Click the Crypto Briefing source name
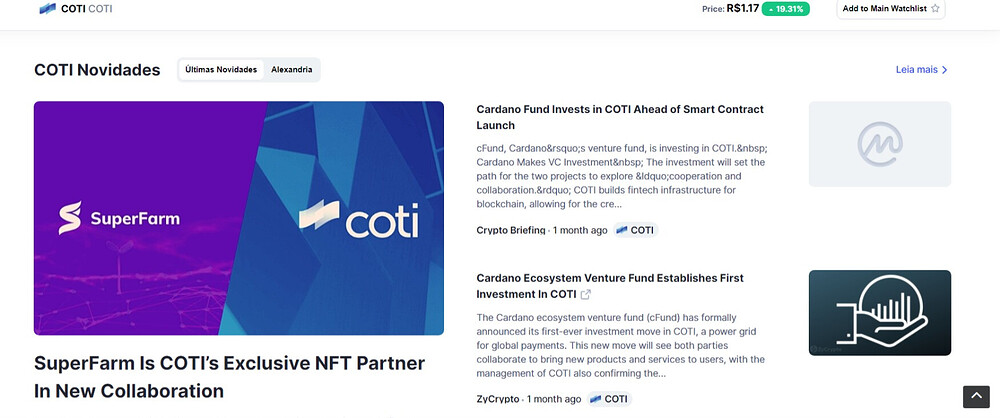 coord(511,230)
